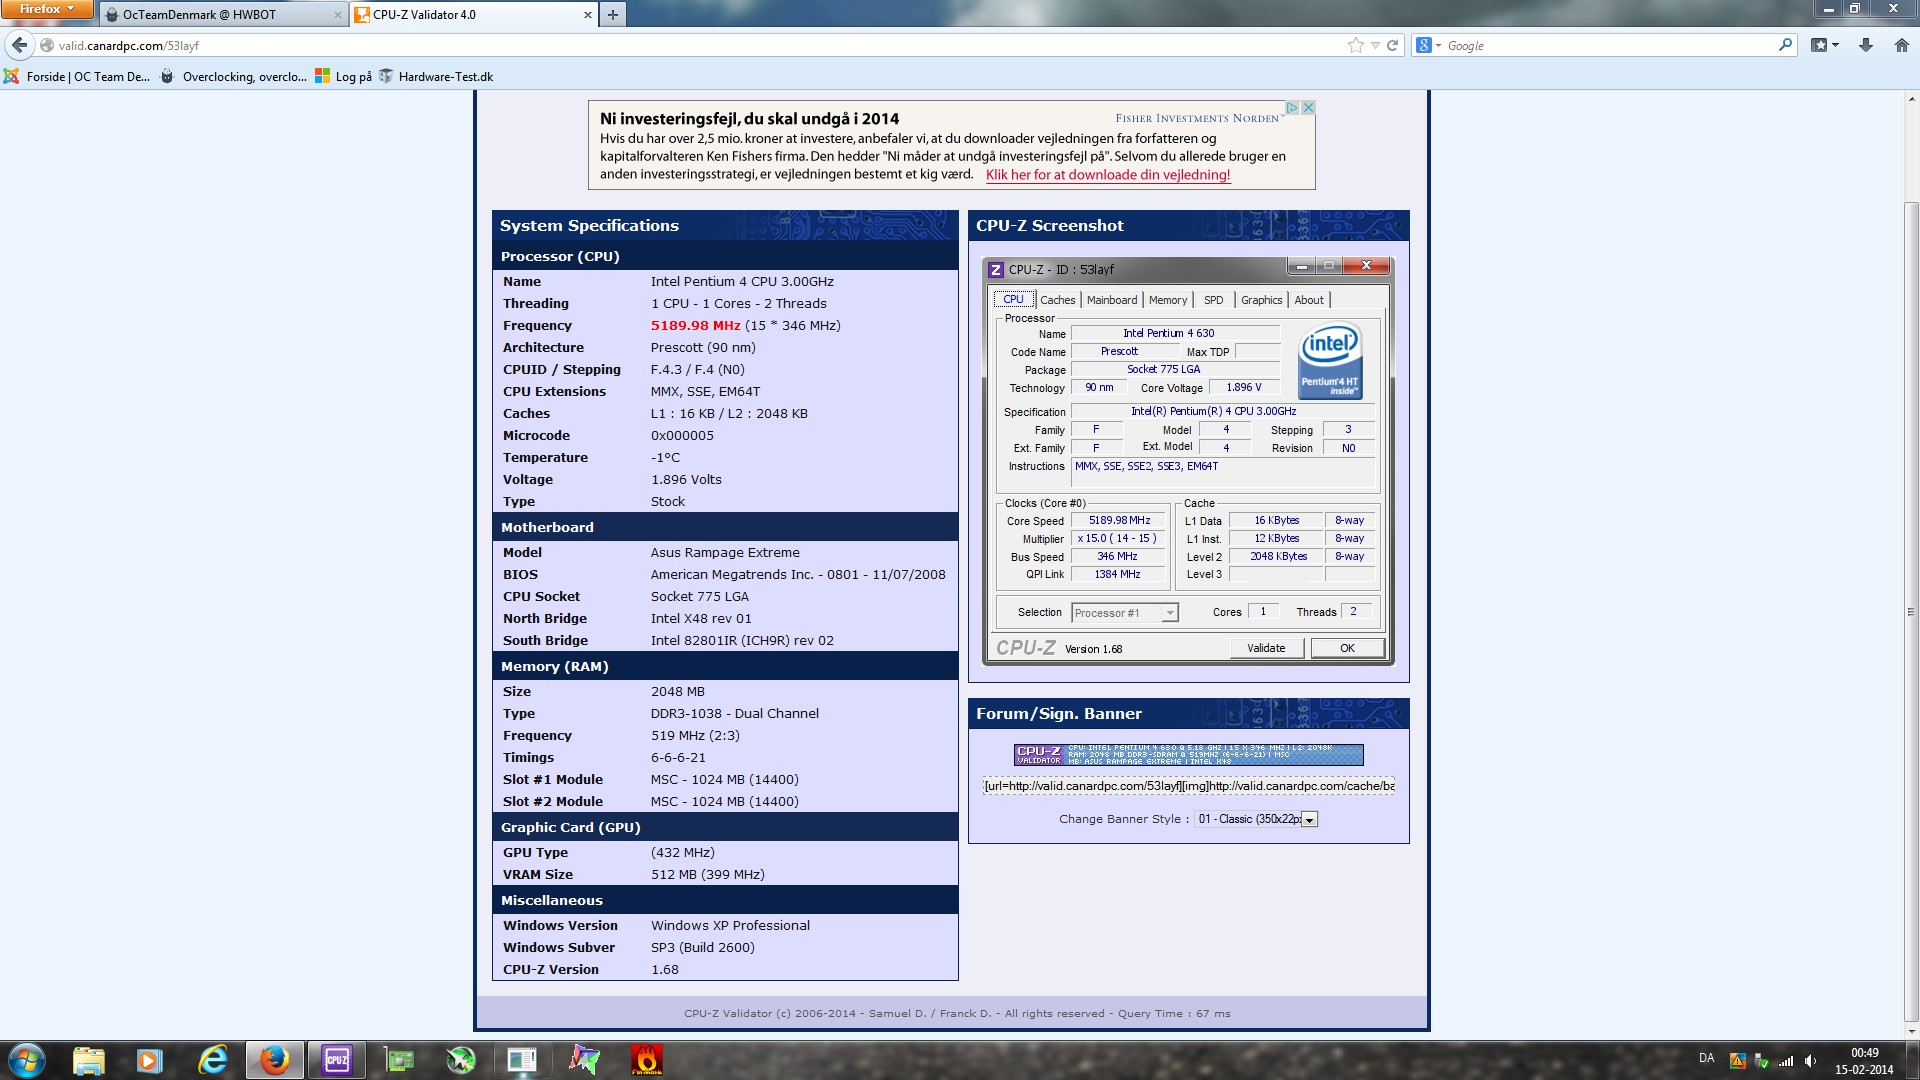Click the forum banner URL code field
The image size is (1920, 1080).
(x=1189, y=786)
